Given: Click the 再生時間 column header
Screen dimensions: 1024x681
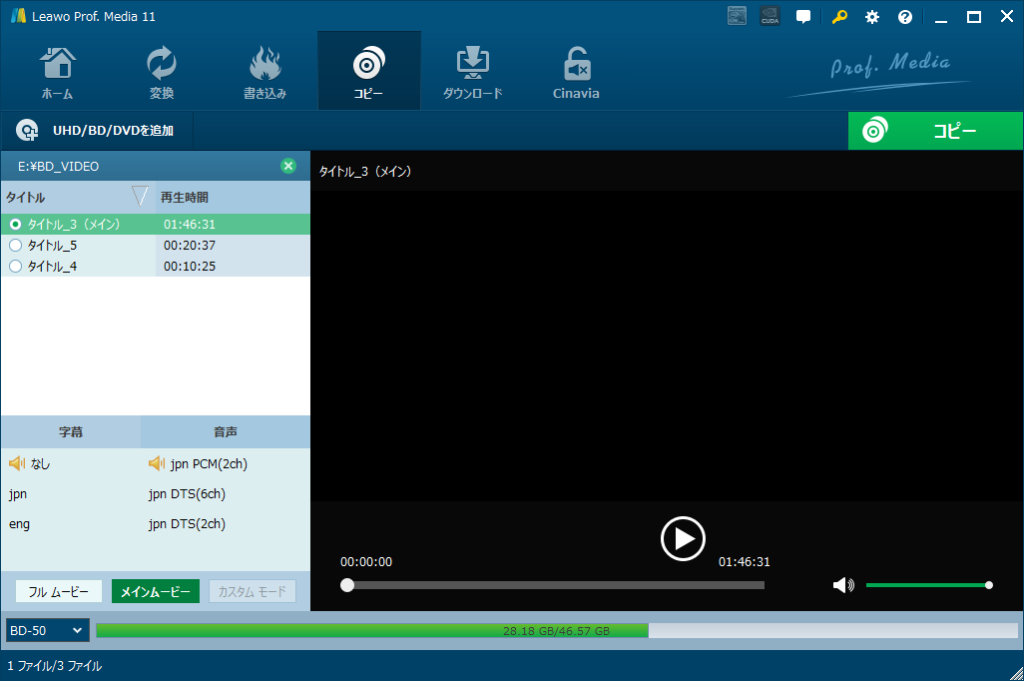Looking at the screenshot, I should [x=185, y=197].
